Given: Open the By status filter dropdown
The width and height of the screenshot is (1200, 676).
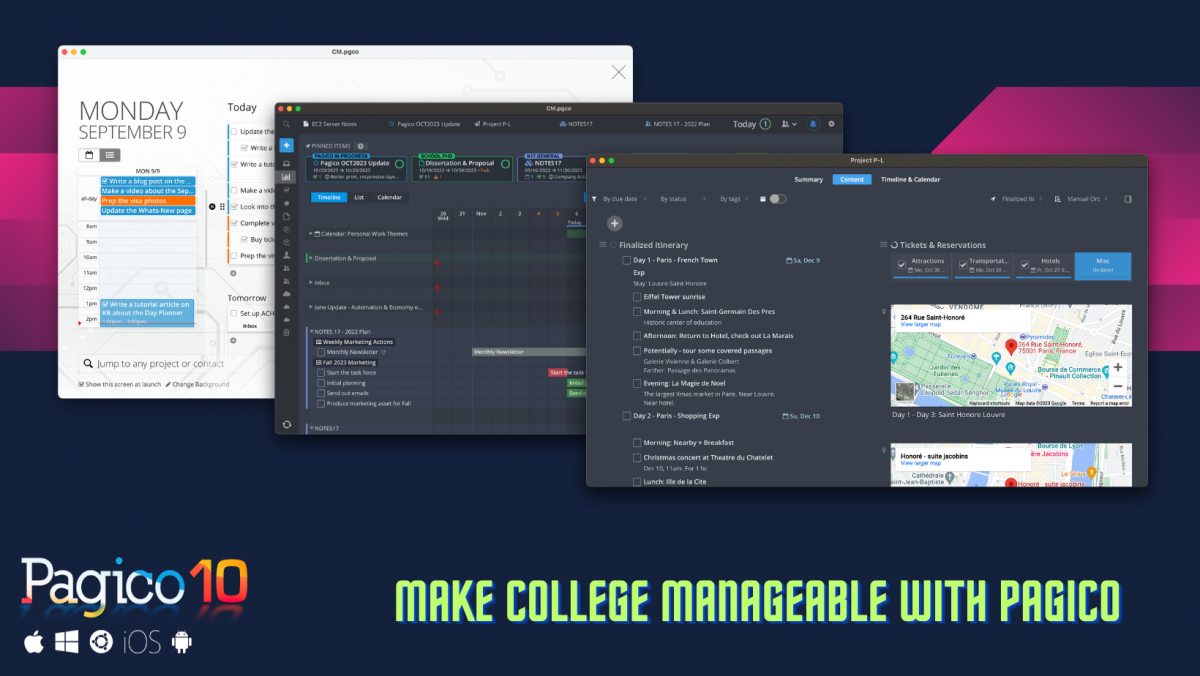Looking at the screenshot, I should click(x=682, y=199).
